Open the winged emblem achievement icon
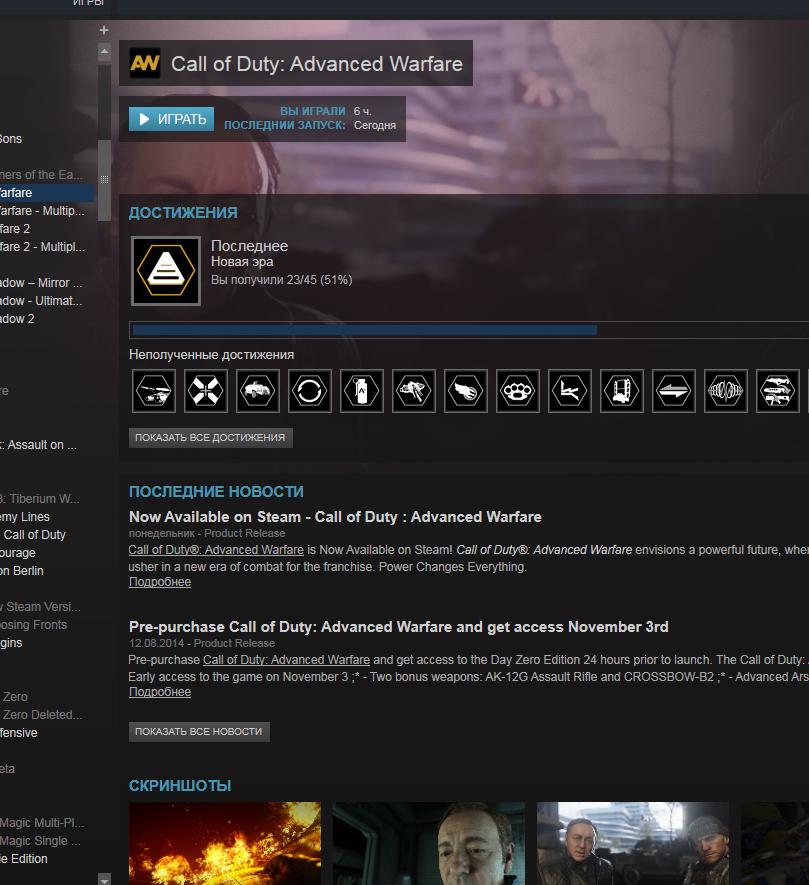 point(466,391)
